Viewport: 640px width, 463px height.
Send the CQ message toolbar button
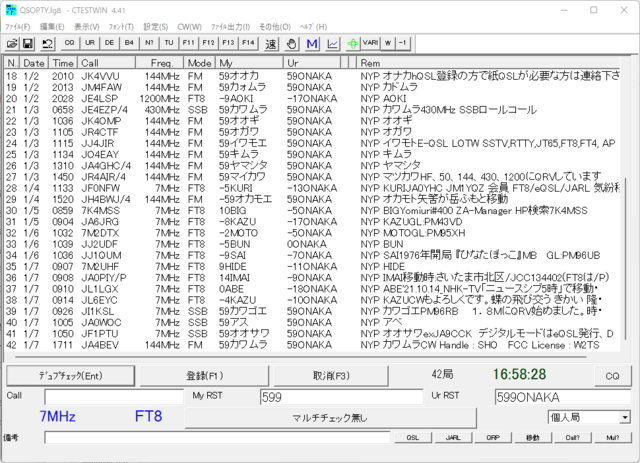[x=70, y=43]
